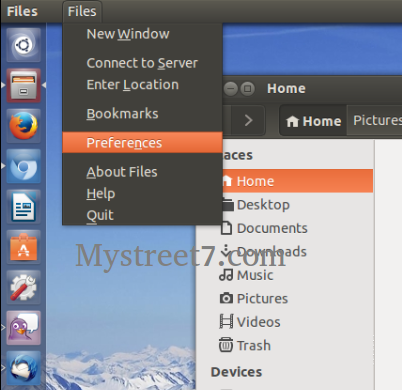
Task: Click the forward navigation arrow button
Action: click(x=248, y=120)
